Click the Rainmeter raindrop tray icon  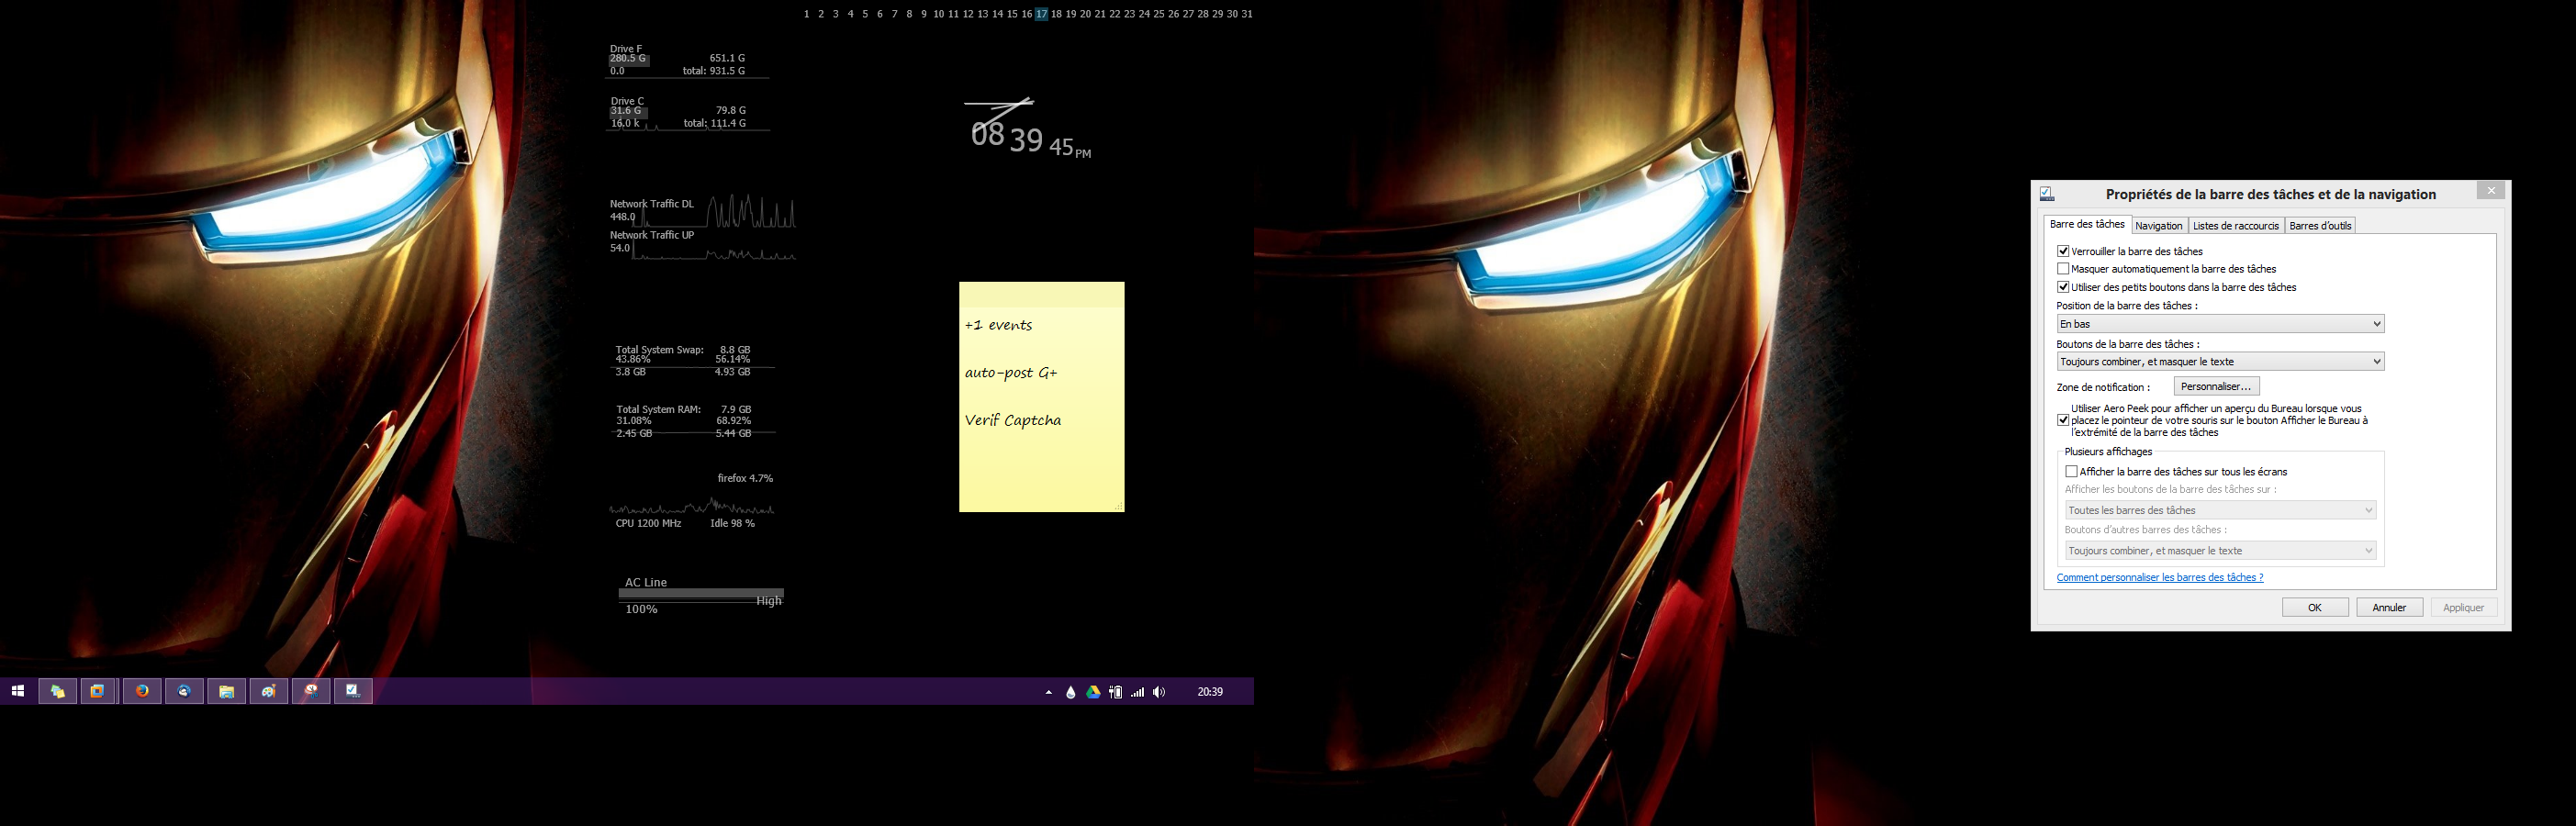[x=1071, y=691]
